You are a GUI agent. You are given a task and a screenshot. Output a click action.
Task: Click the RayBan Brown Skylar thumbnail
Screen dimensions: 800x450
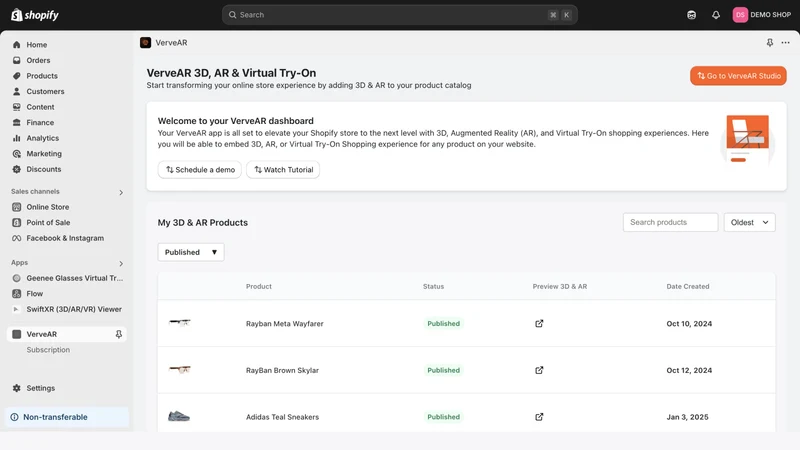tap(179, 369)
